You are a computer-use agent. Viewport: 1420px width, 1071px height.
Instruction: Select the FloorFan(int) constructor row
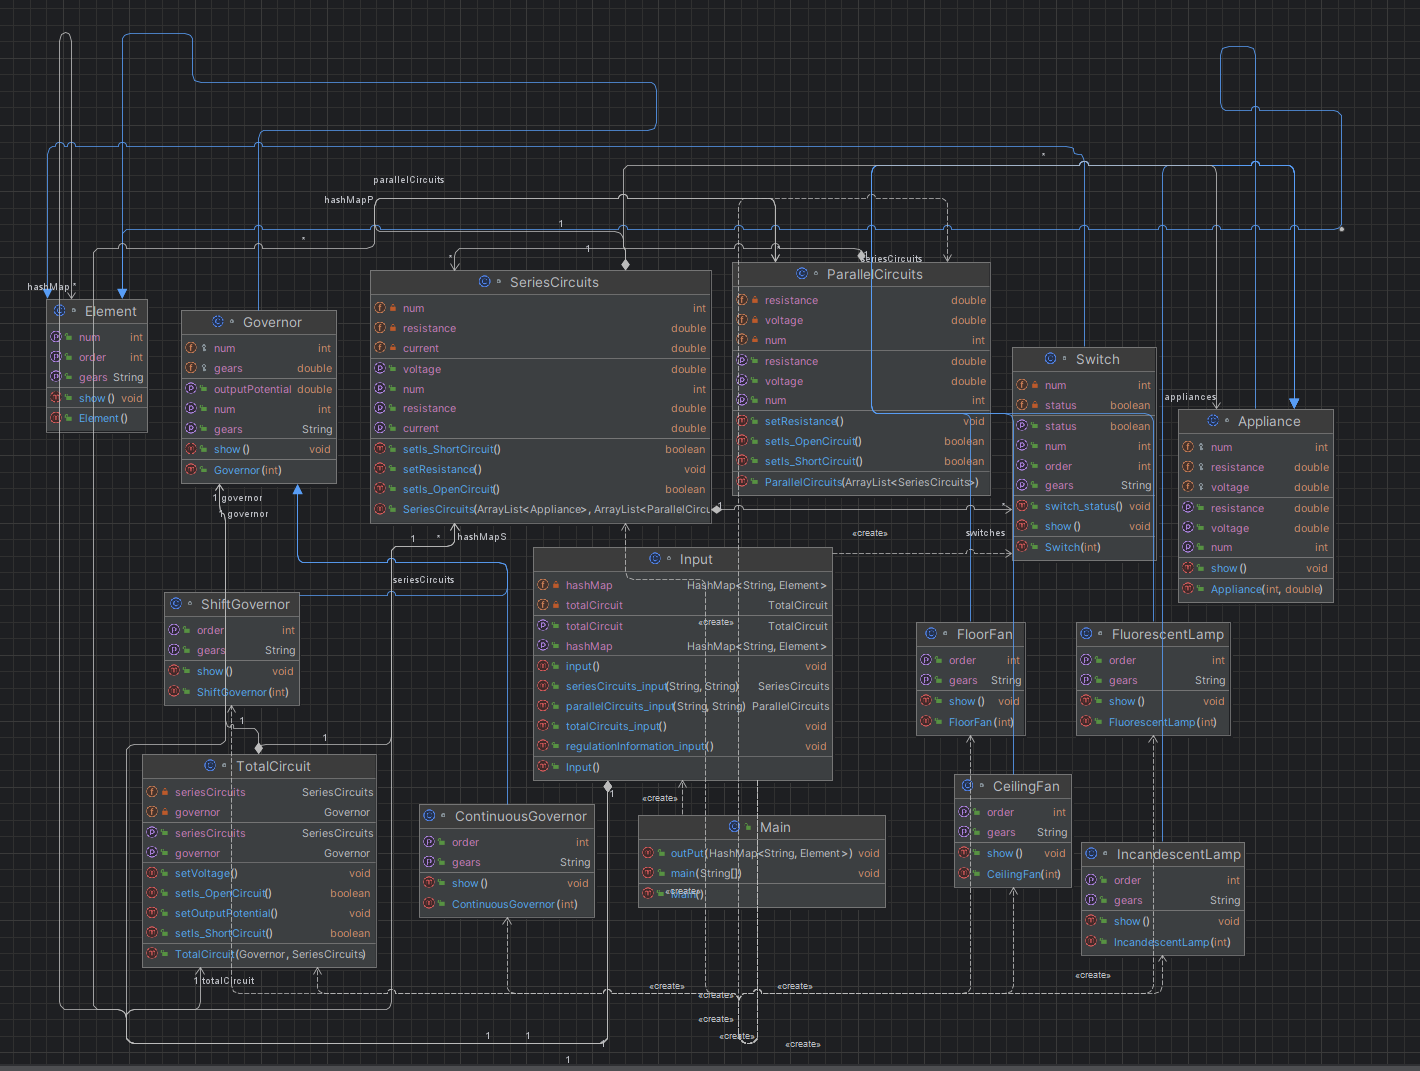click(x=971, y=722)
